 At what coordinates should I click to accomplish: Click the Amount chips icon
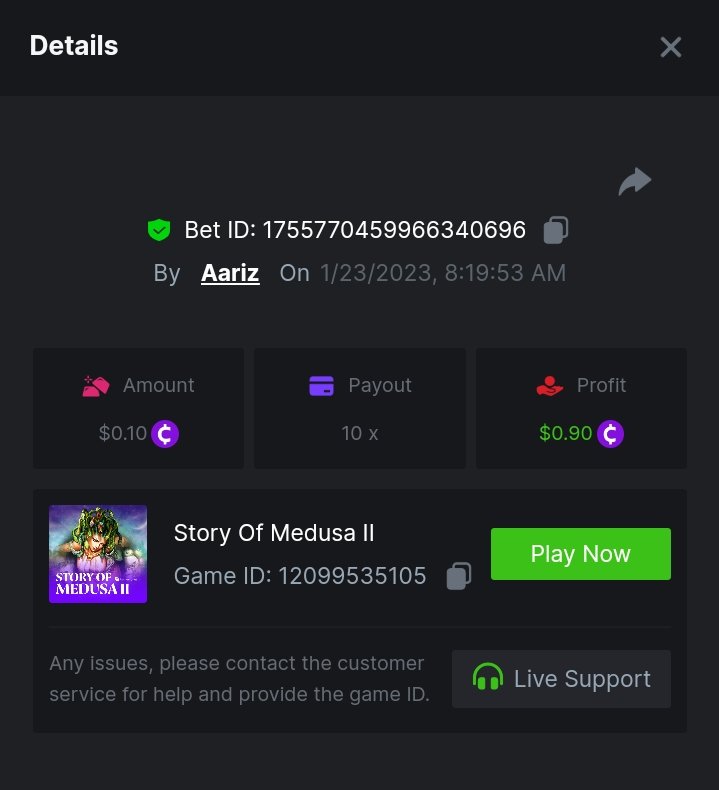[x=96, y=386]
